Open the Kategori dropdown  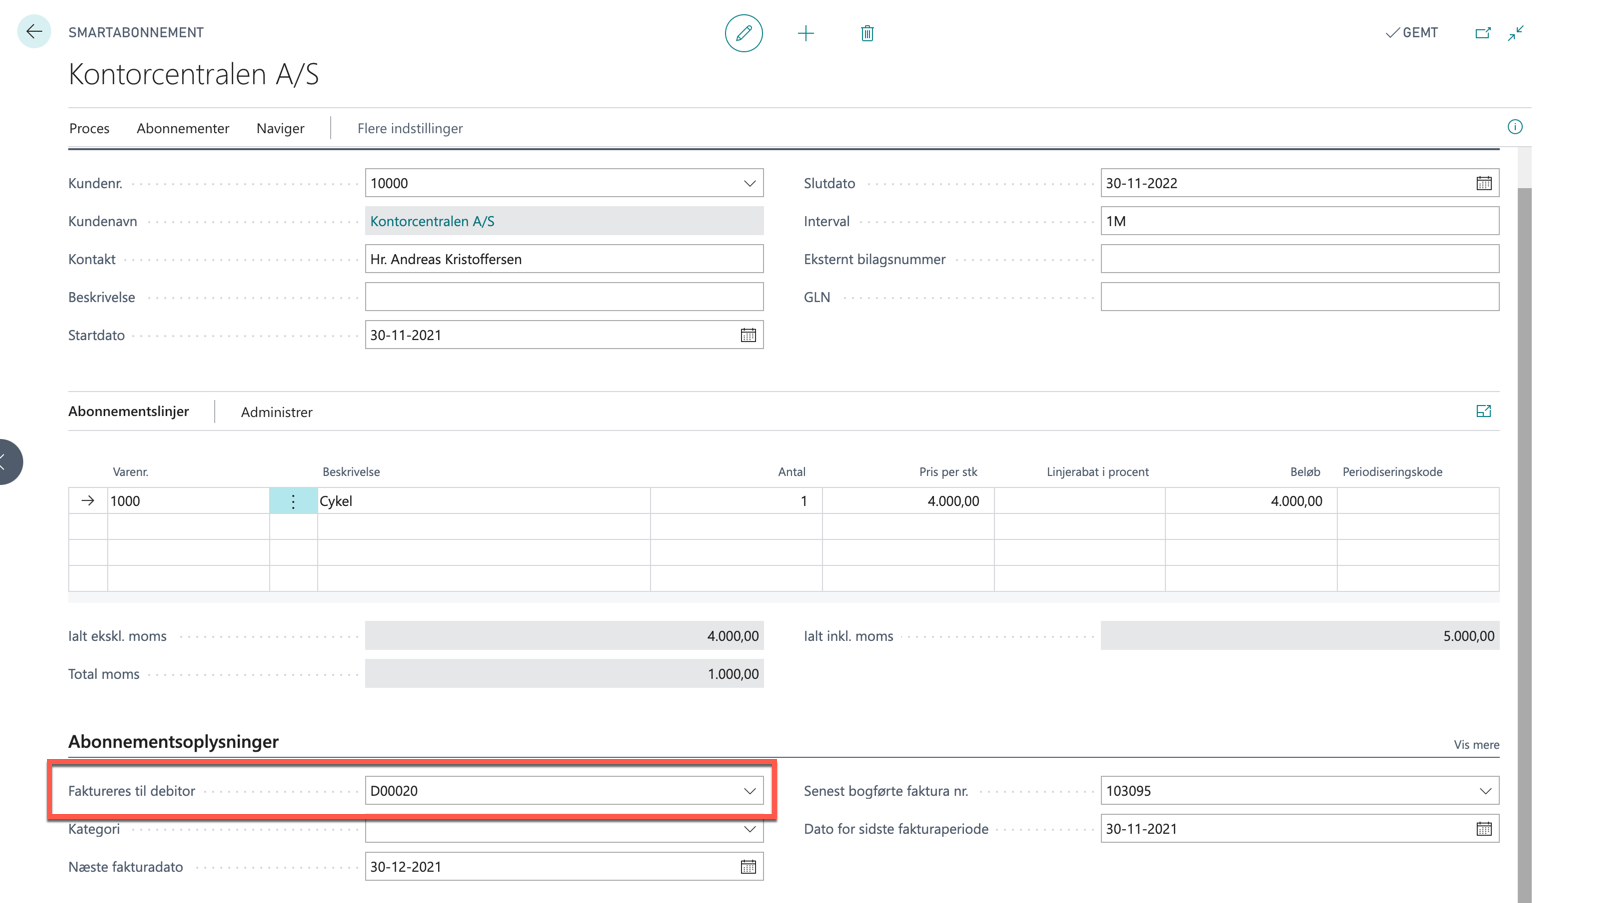(749, 829)
